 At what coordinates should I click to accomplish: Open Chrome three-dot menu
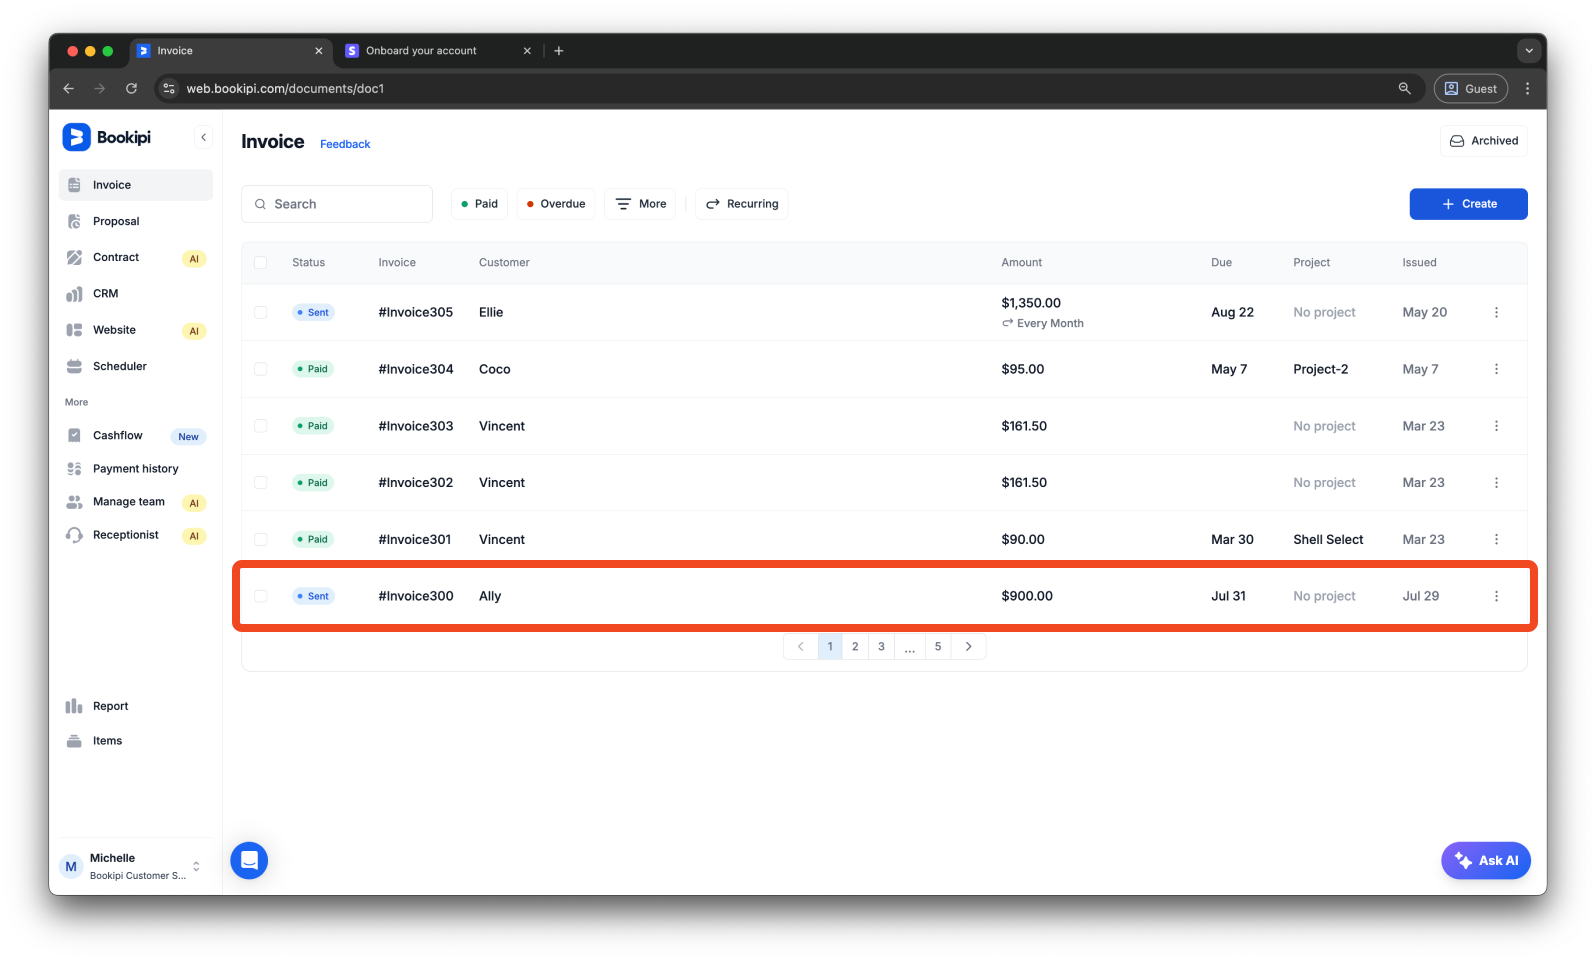coord(1527,88)
